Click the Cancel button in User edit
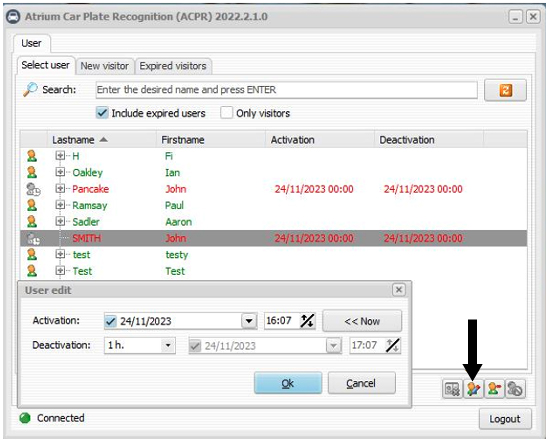The width and height of the screenshot is (550, 443). (x=362, y=383)
